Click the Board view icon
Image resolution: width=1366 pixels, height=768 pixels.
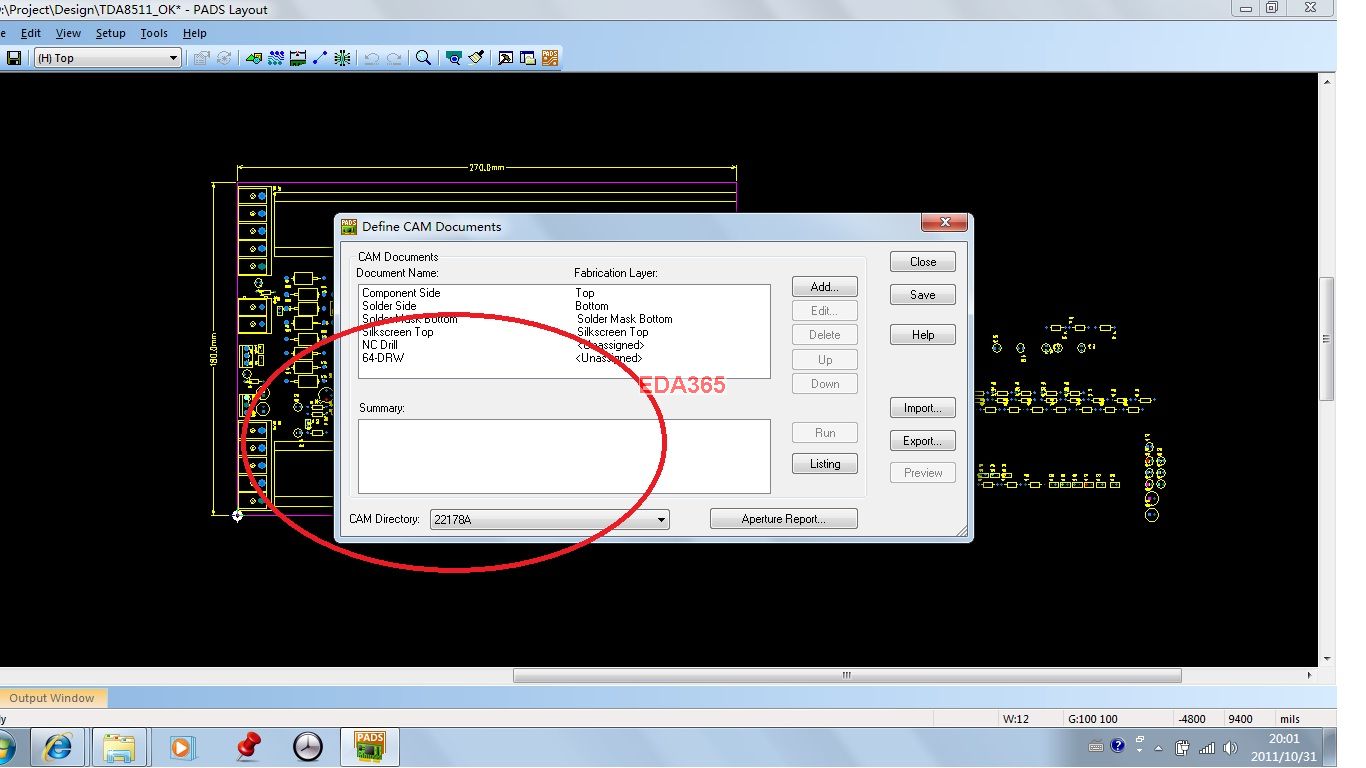[x=454, y=58]
